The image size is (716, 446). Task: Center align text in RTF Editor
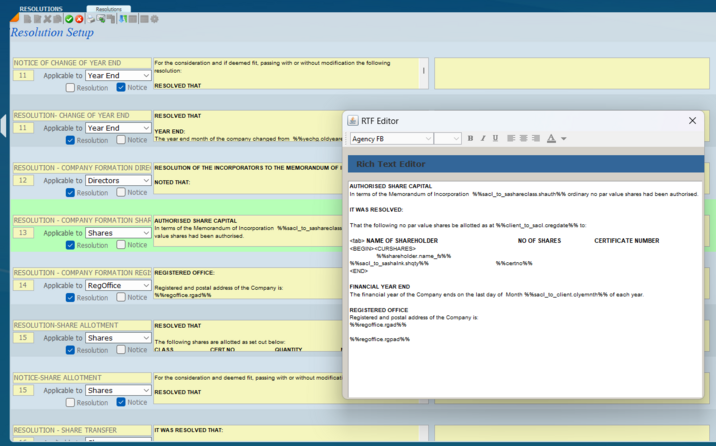coord(523,139)
